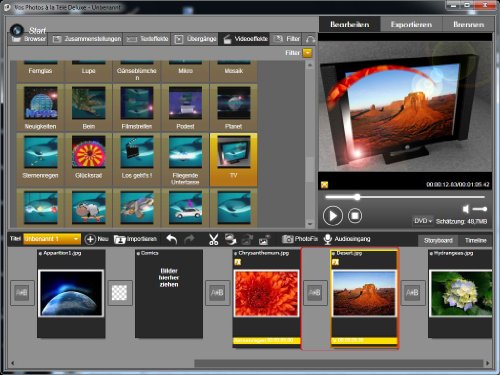Select the Podest video effect

coord(185,108)
